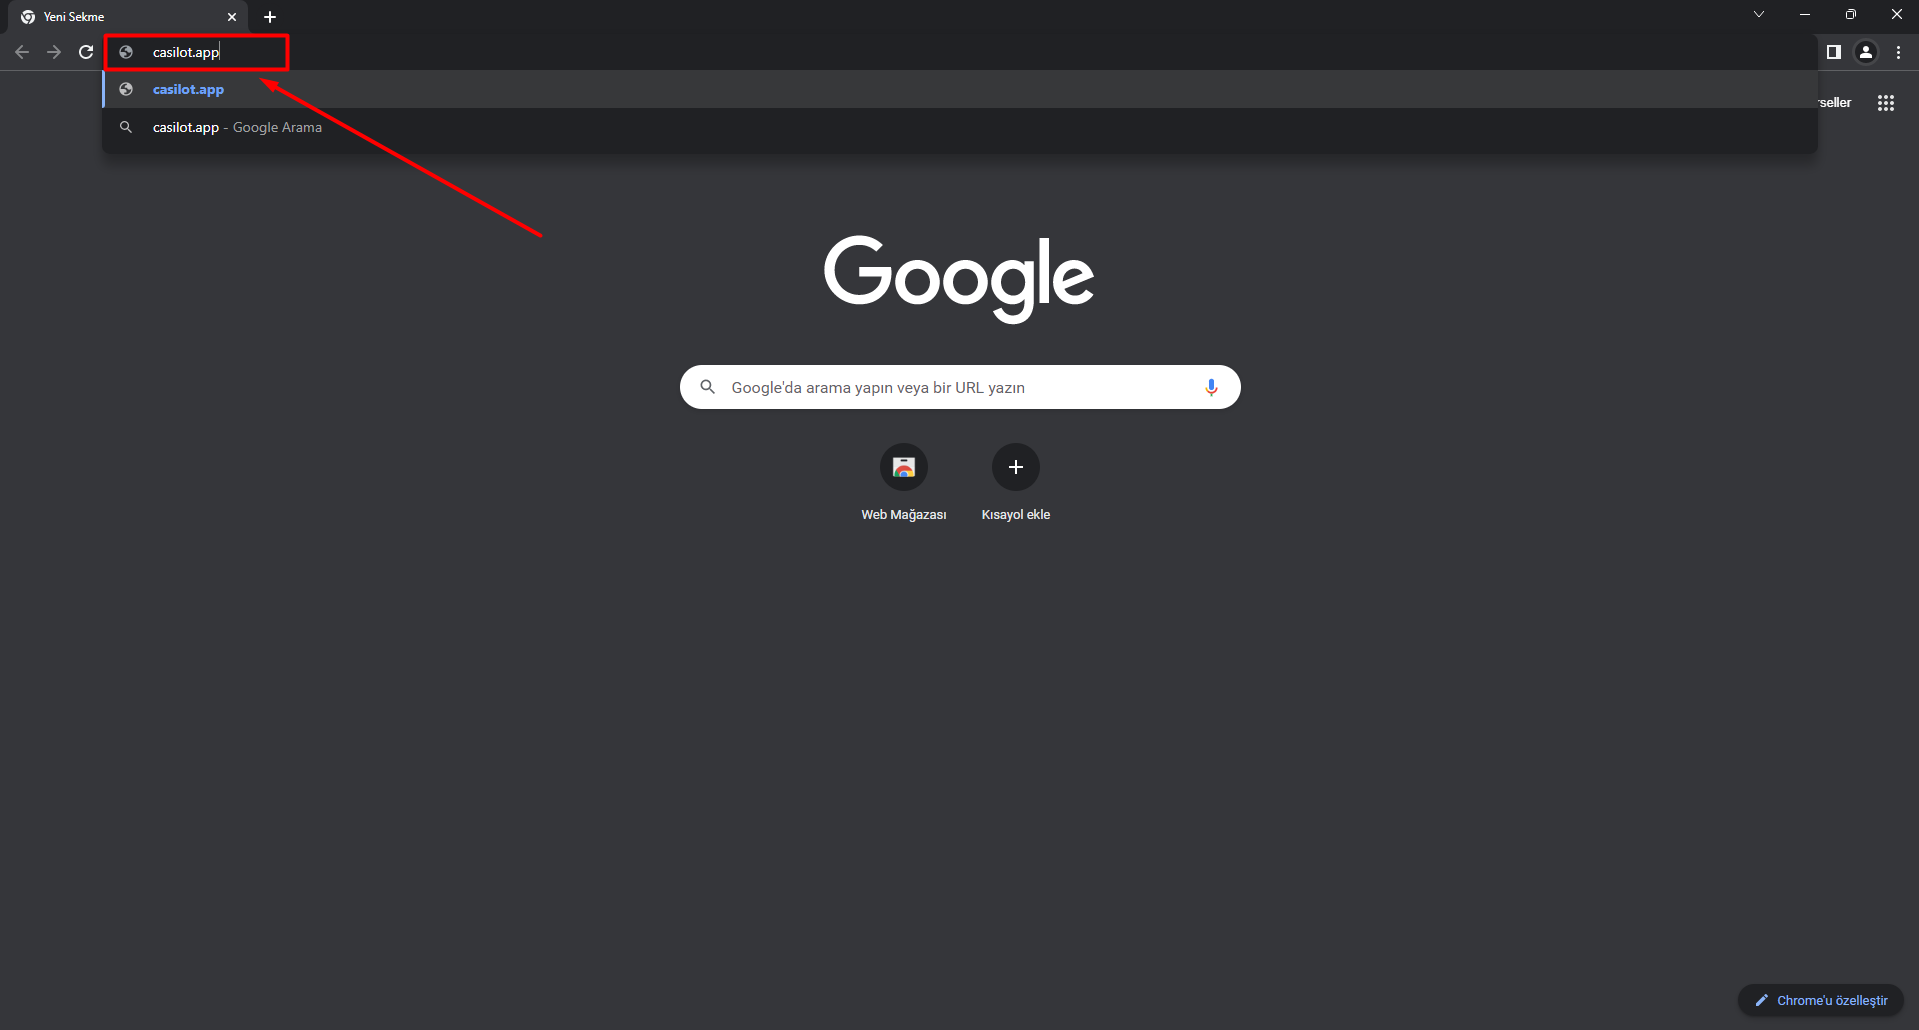Focus the Google search box
Viewport: 1919px width, 1030px height.
960,387
